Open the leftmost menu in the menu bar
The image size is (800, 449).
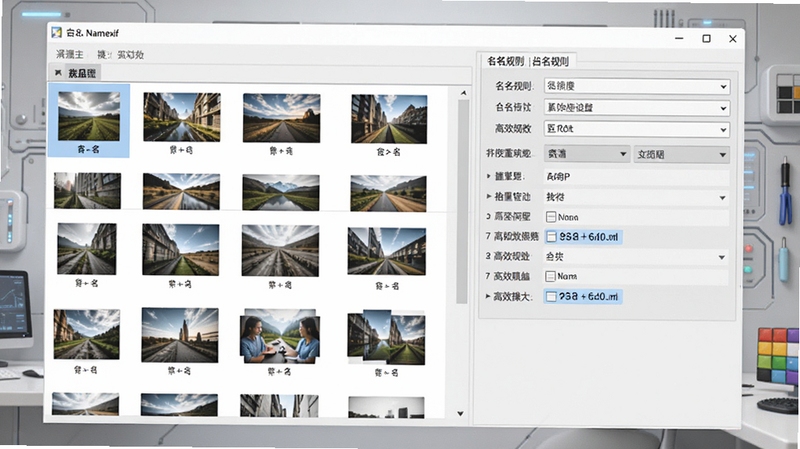click(70, 55)
